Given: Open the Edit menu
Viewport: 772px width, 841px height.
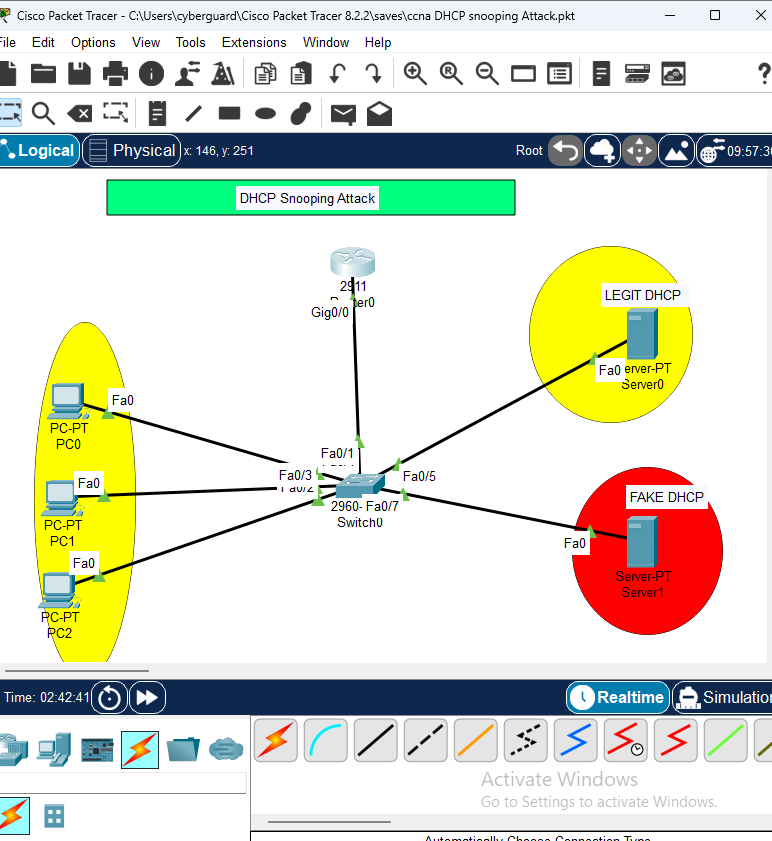Looking at the screenshot, I should coord(43,42).
